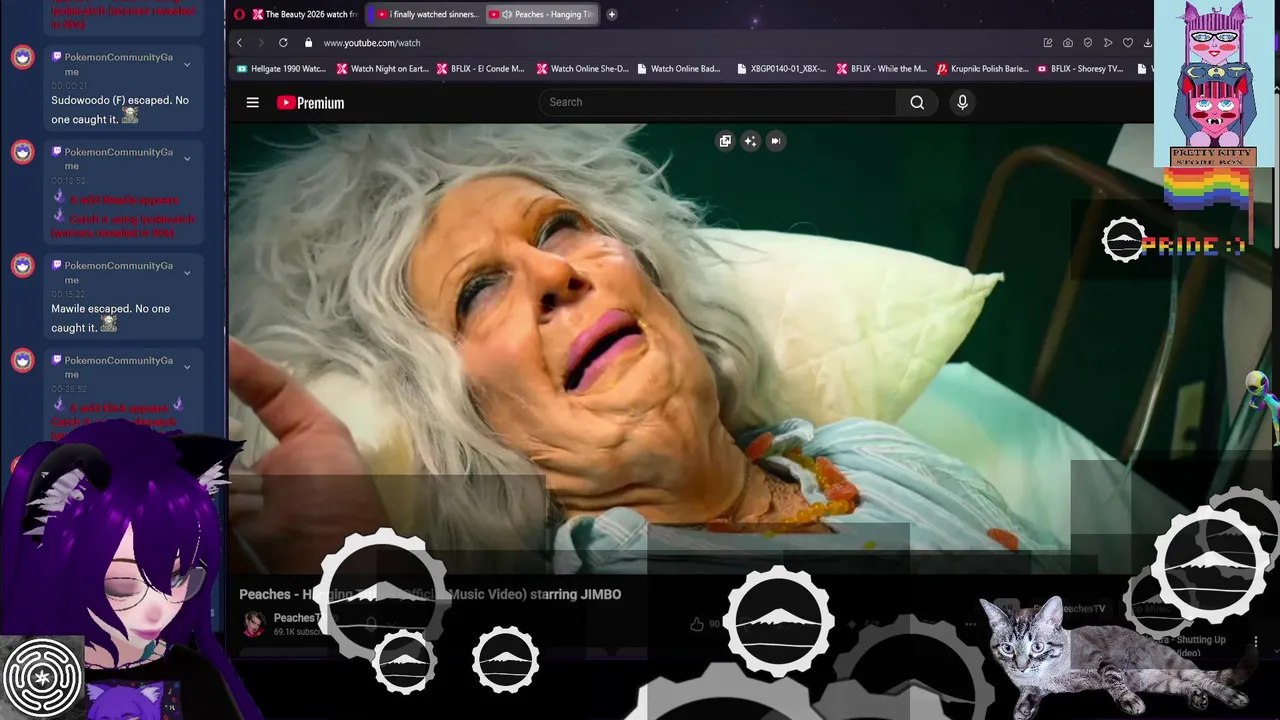Click the shield privacy icon in address bar

click(1088, 43)
